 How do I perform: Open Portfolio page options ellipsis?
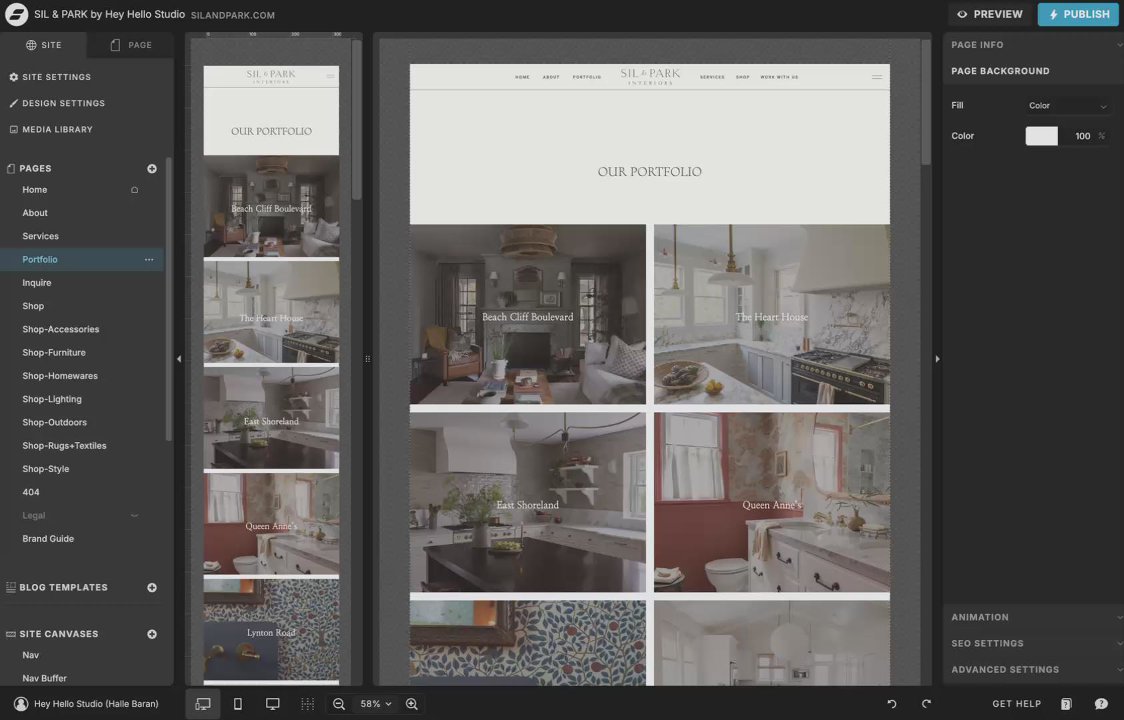(x=149, y=260)
